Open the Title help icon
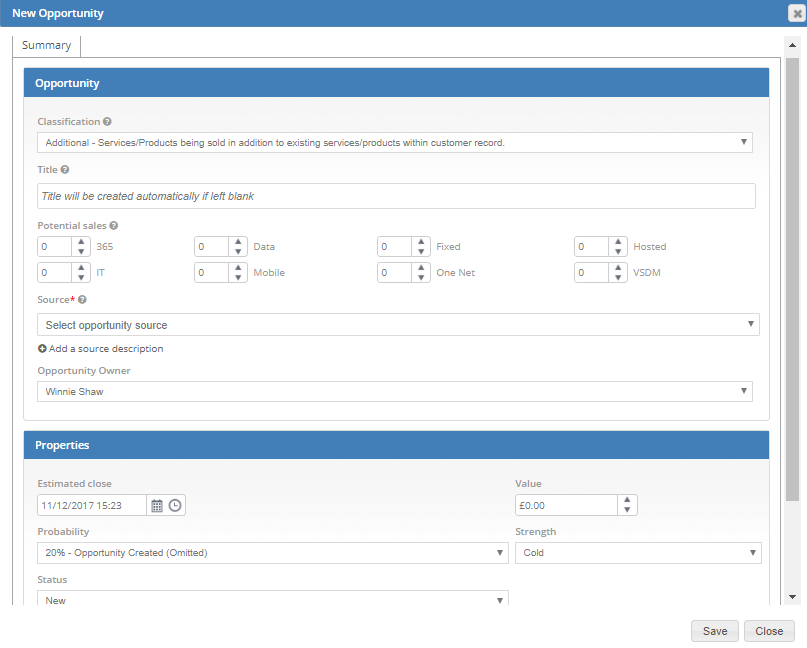Screen dimensions: 807x648 point(65,169)
